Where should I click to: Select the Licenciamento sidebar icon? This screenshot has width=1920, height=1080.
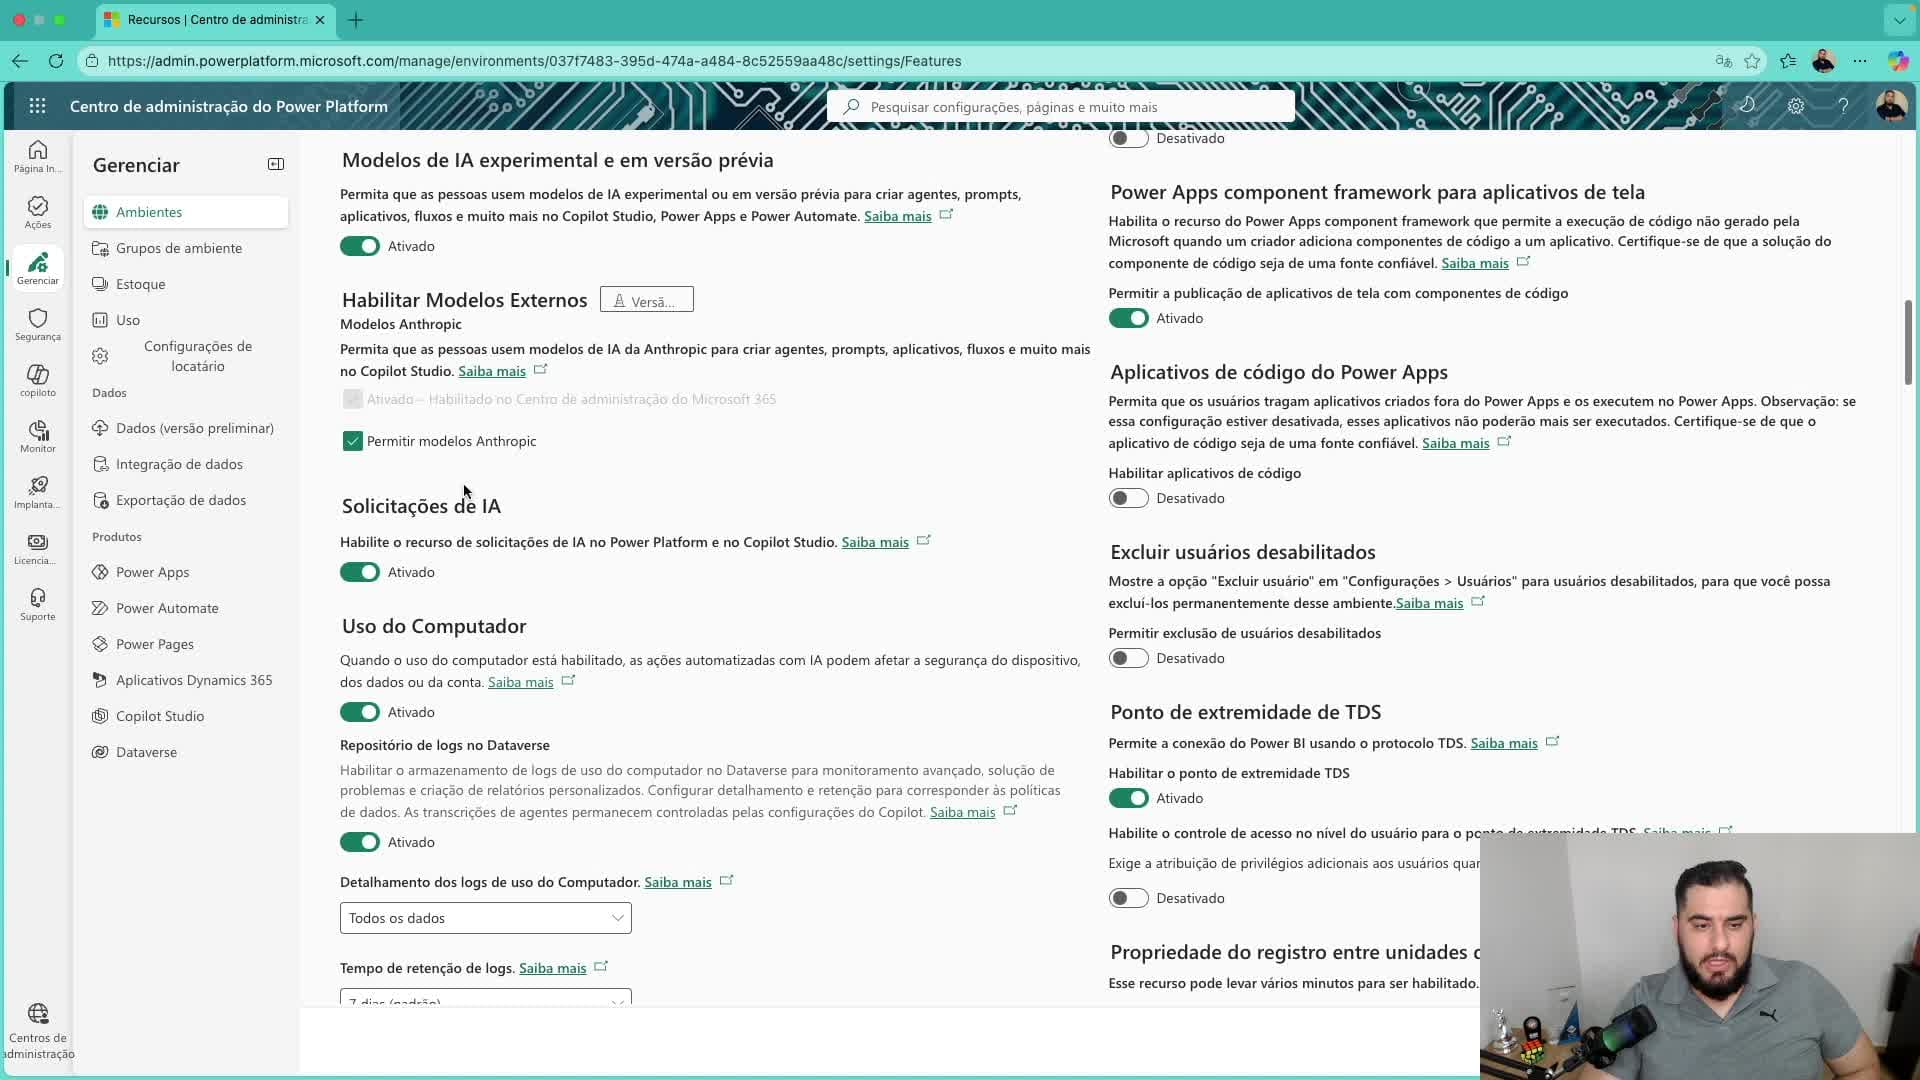37,548
